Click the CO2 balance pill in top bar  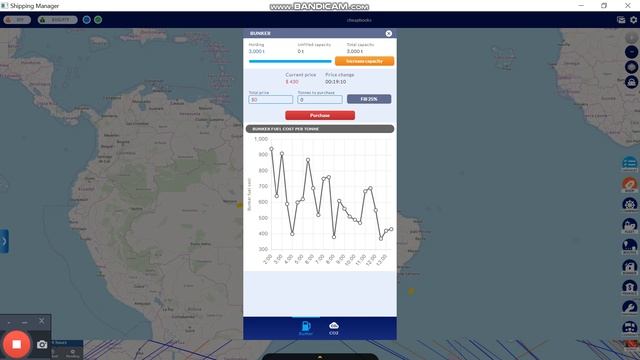[58, 20]
